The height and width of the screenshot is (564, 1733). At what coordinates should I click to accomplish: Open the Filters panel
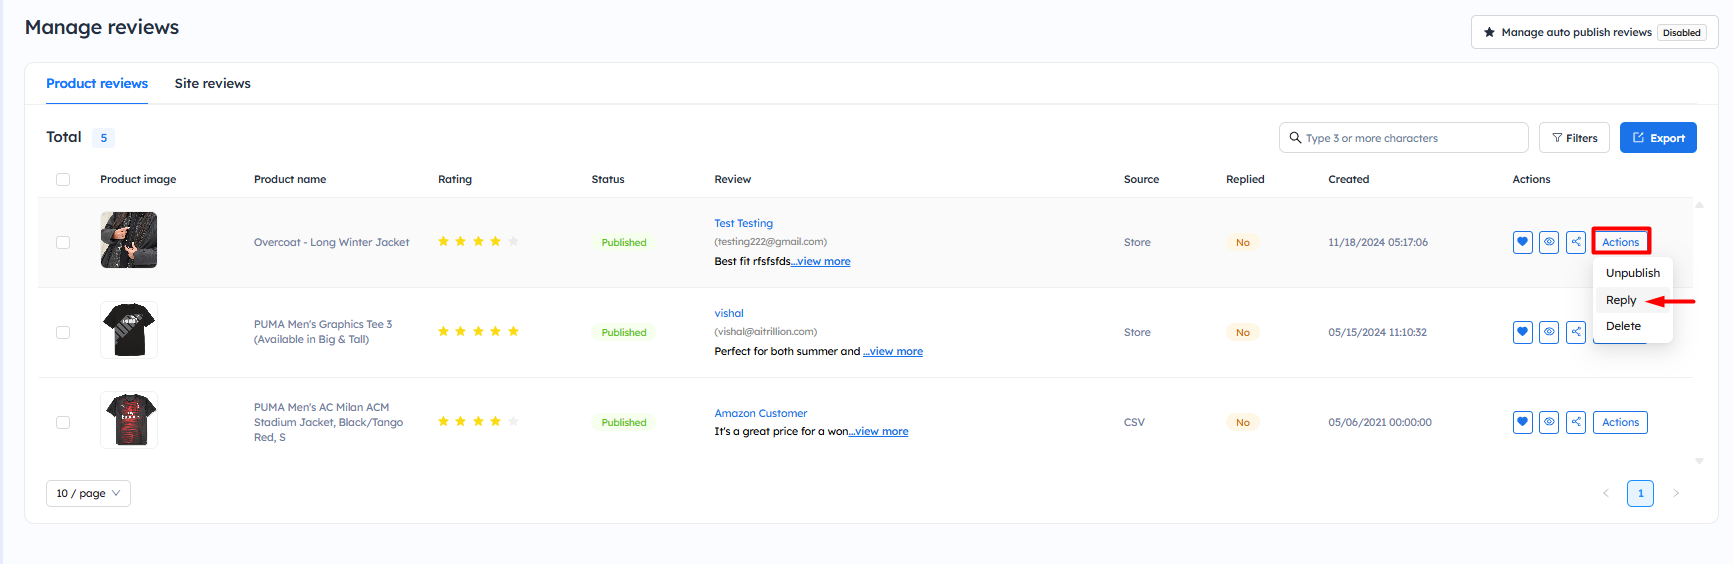tap(1574, 138)
